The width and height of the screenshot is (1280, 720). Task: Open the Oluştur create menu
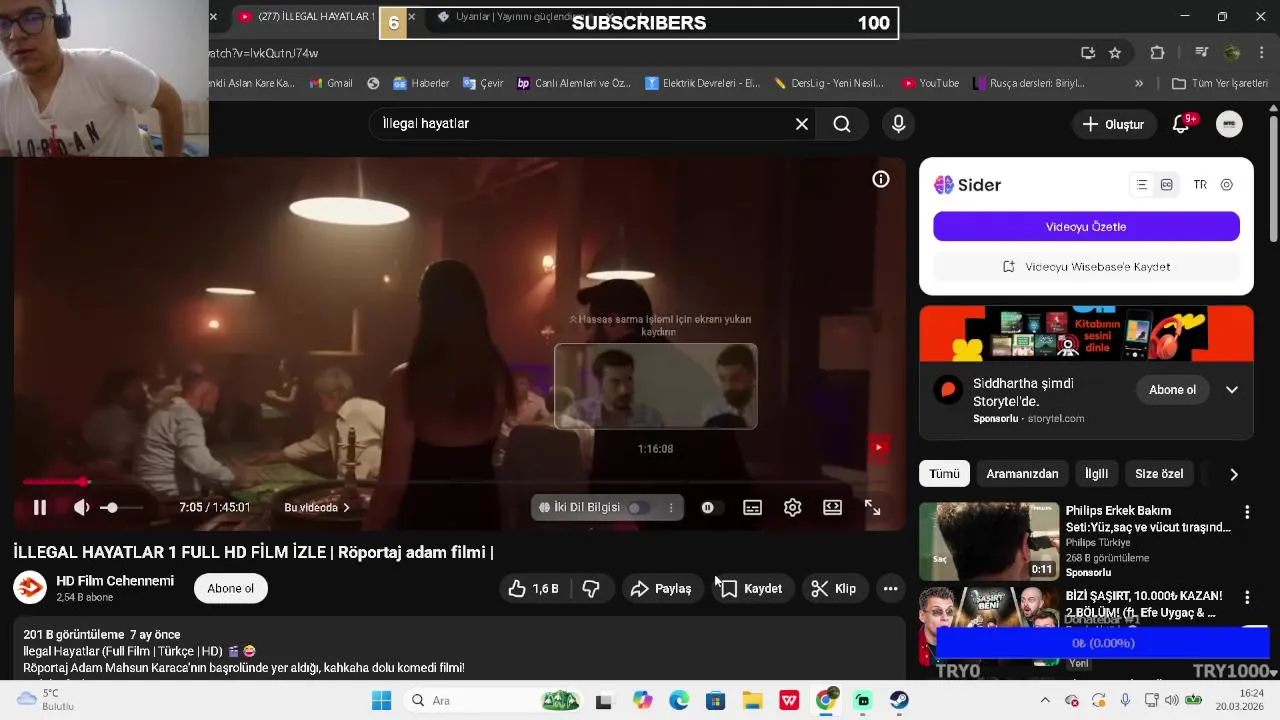pos(1113,124)
